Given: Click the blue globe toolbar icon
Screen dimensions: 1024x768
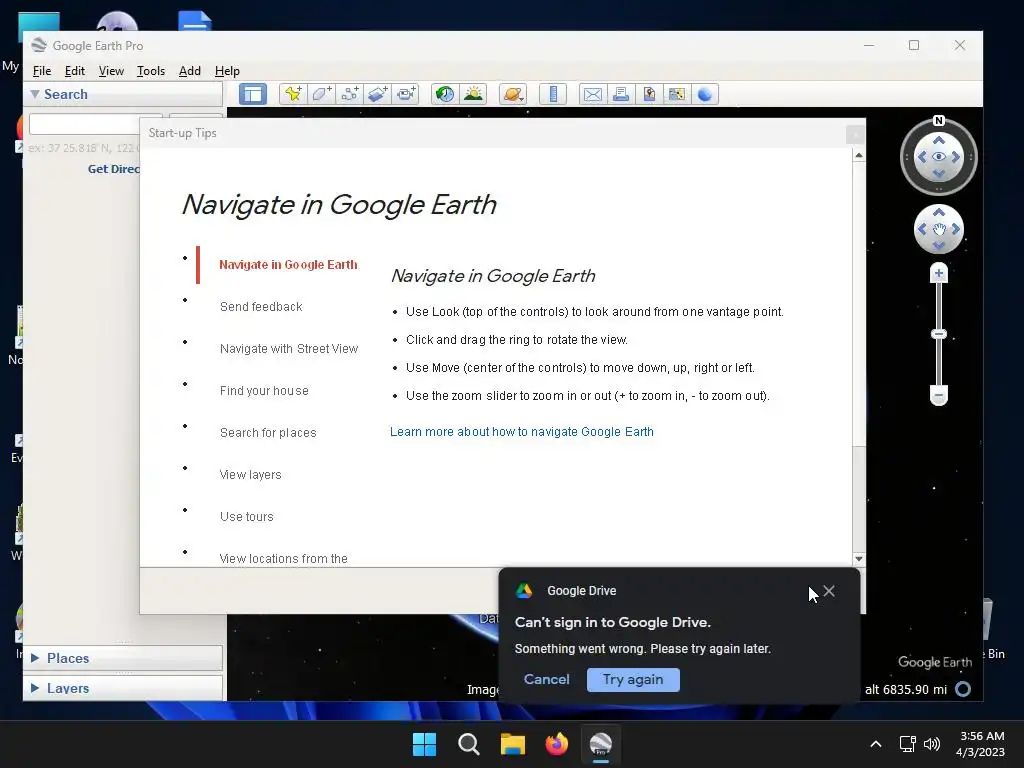Looking at the screenshot, I should tap(705, 94).
